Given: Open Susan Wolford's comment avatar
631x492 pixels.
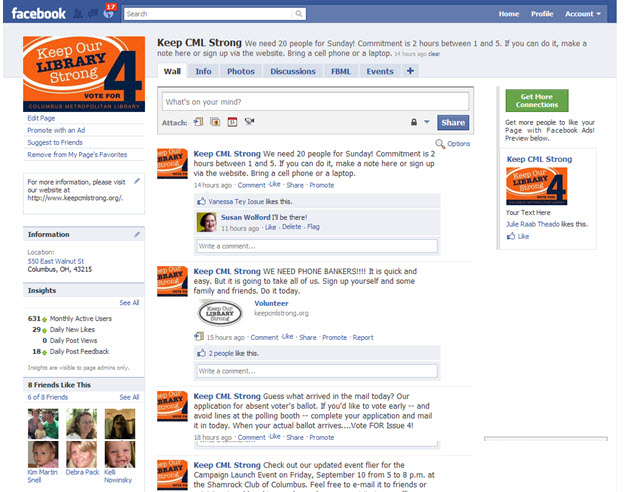Looking at the screenshot, I should (x=207, y=222).
